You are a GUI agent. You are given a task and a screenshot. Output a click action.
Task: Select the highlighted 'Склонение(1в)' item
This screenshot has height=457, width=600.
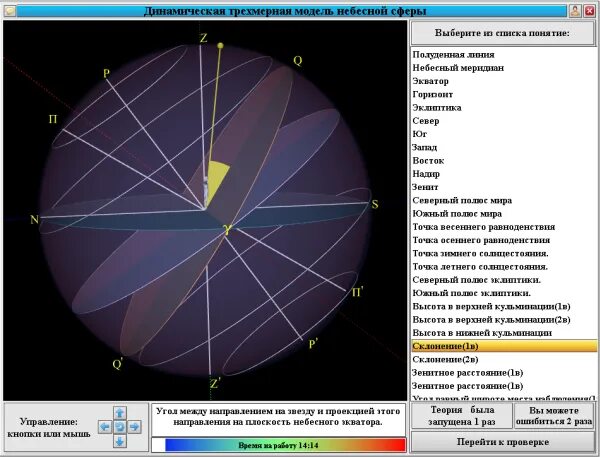pyautogui.click(x=504, y=346)
